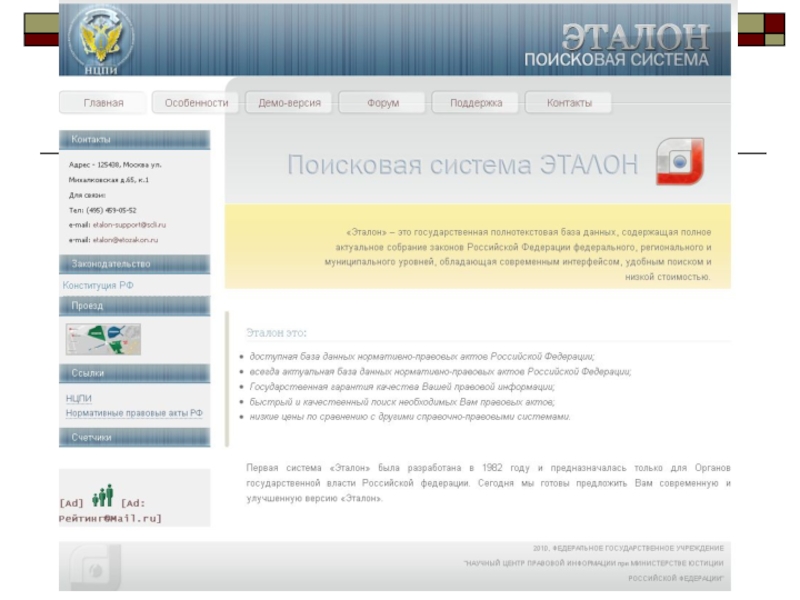The width and height of the screenshot is (800, 600).
Task: Open the Рейтинг@Mail.ru counter icon
Action: (103, 495)
